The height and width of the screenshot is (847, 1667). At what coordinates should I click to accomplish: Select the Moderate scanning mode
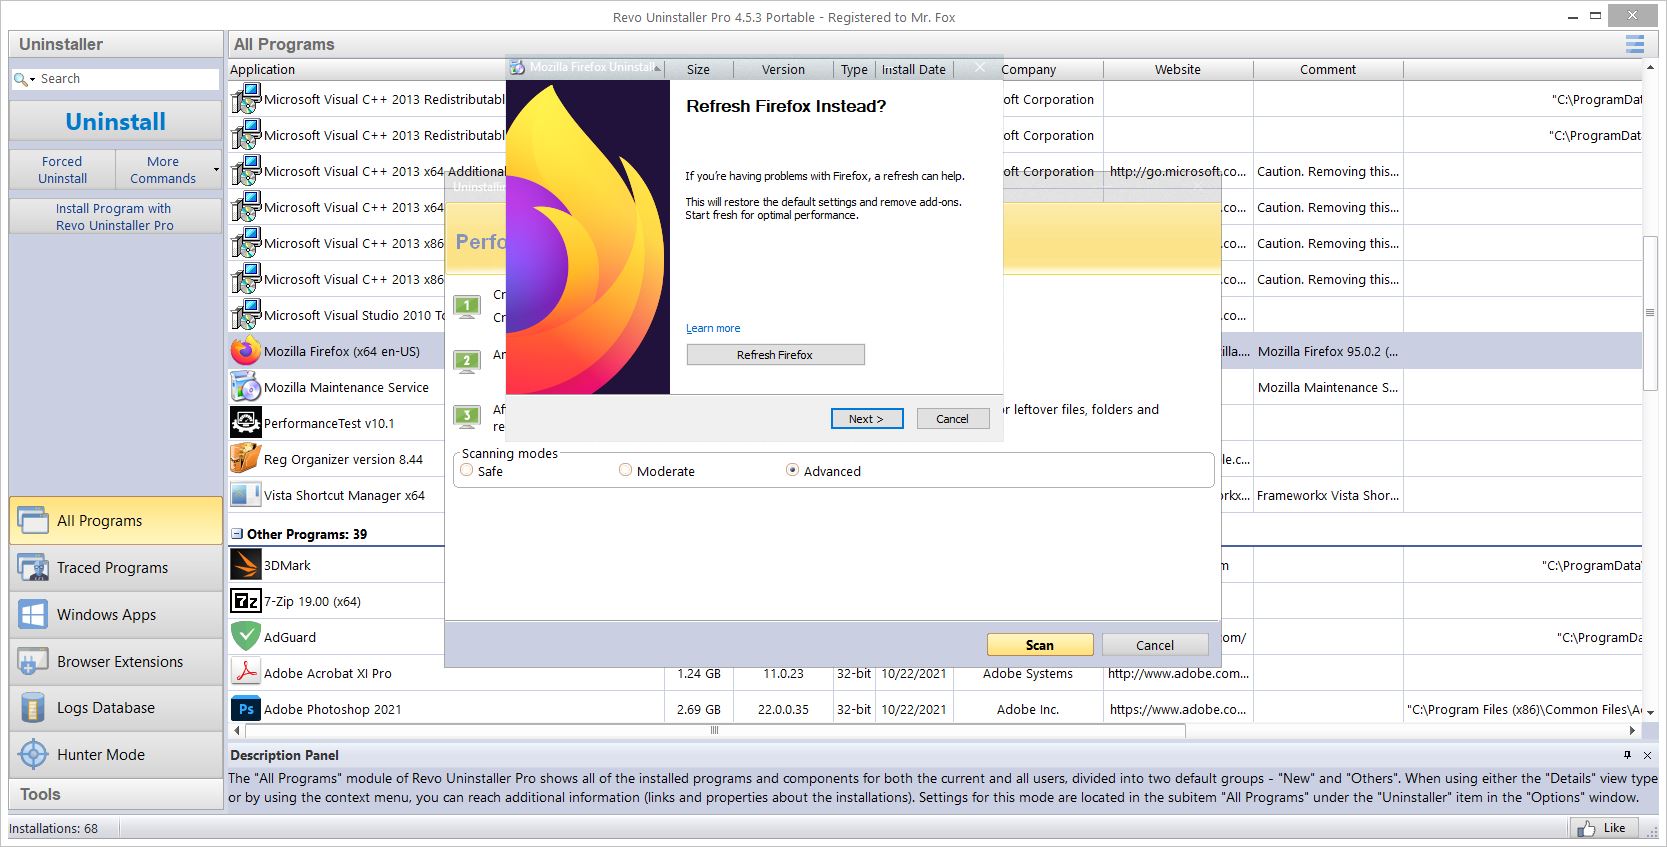click(625, 470)
